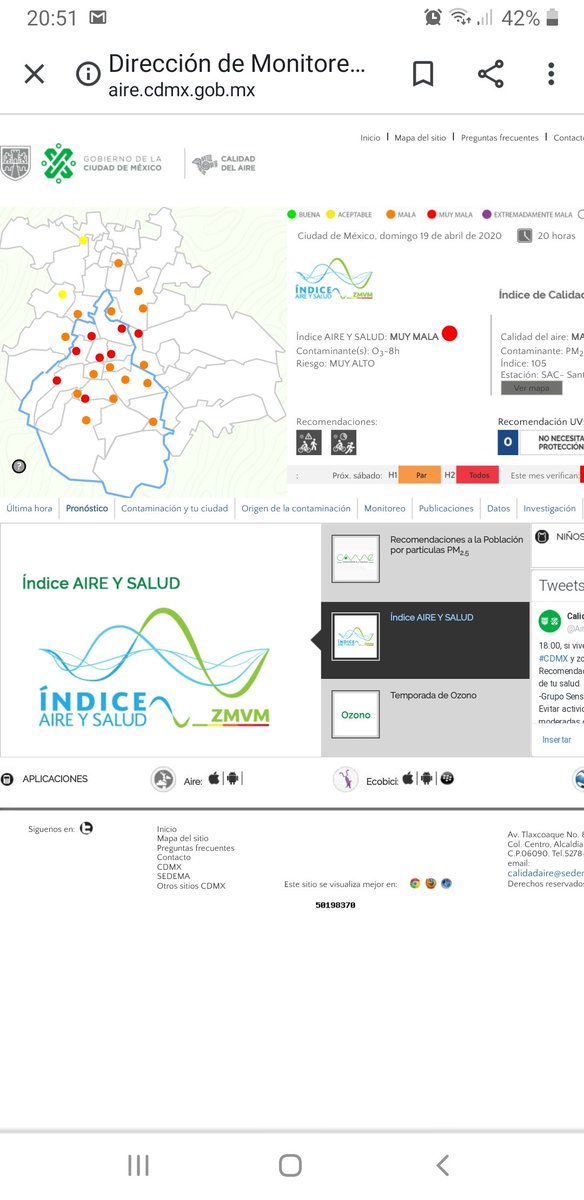584x1200 pixels.
Task: Select the Ozono slide thumbnail
Action: (355, 714)
